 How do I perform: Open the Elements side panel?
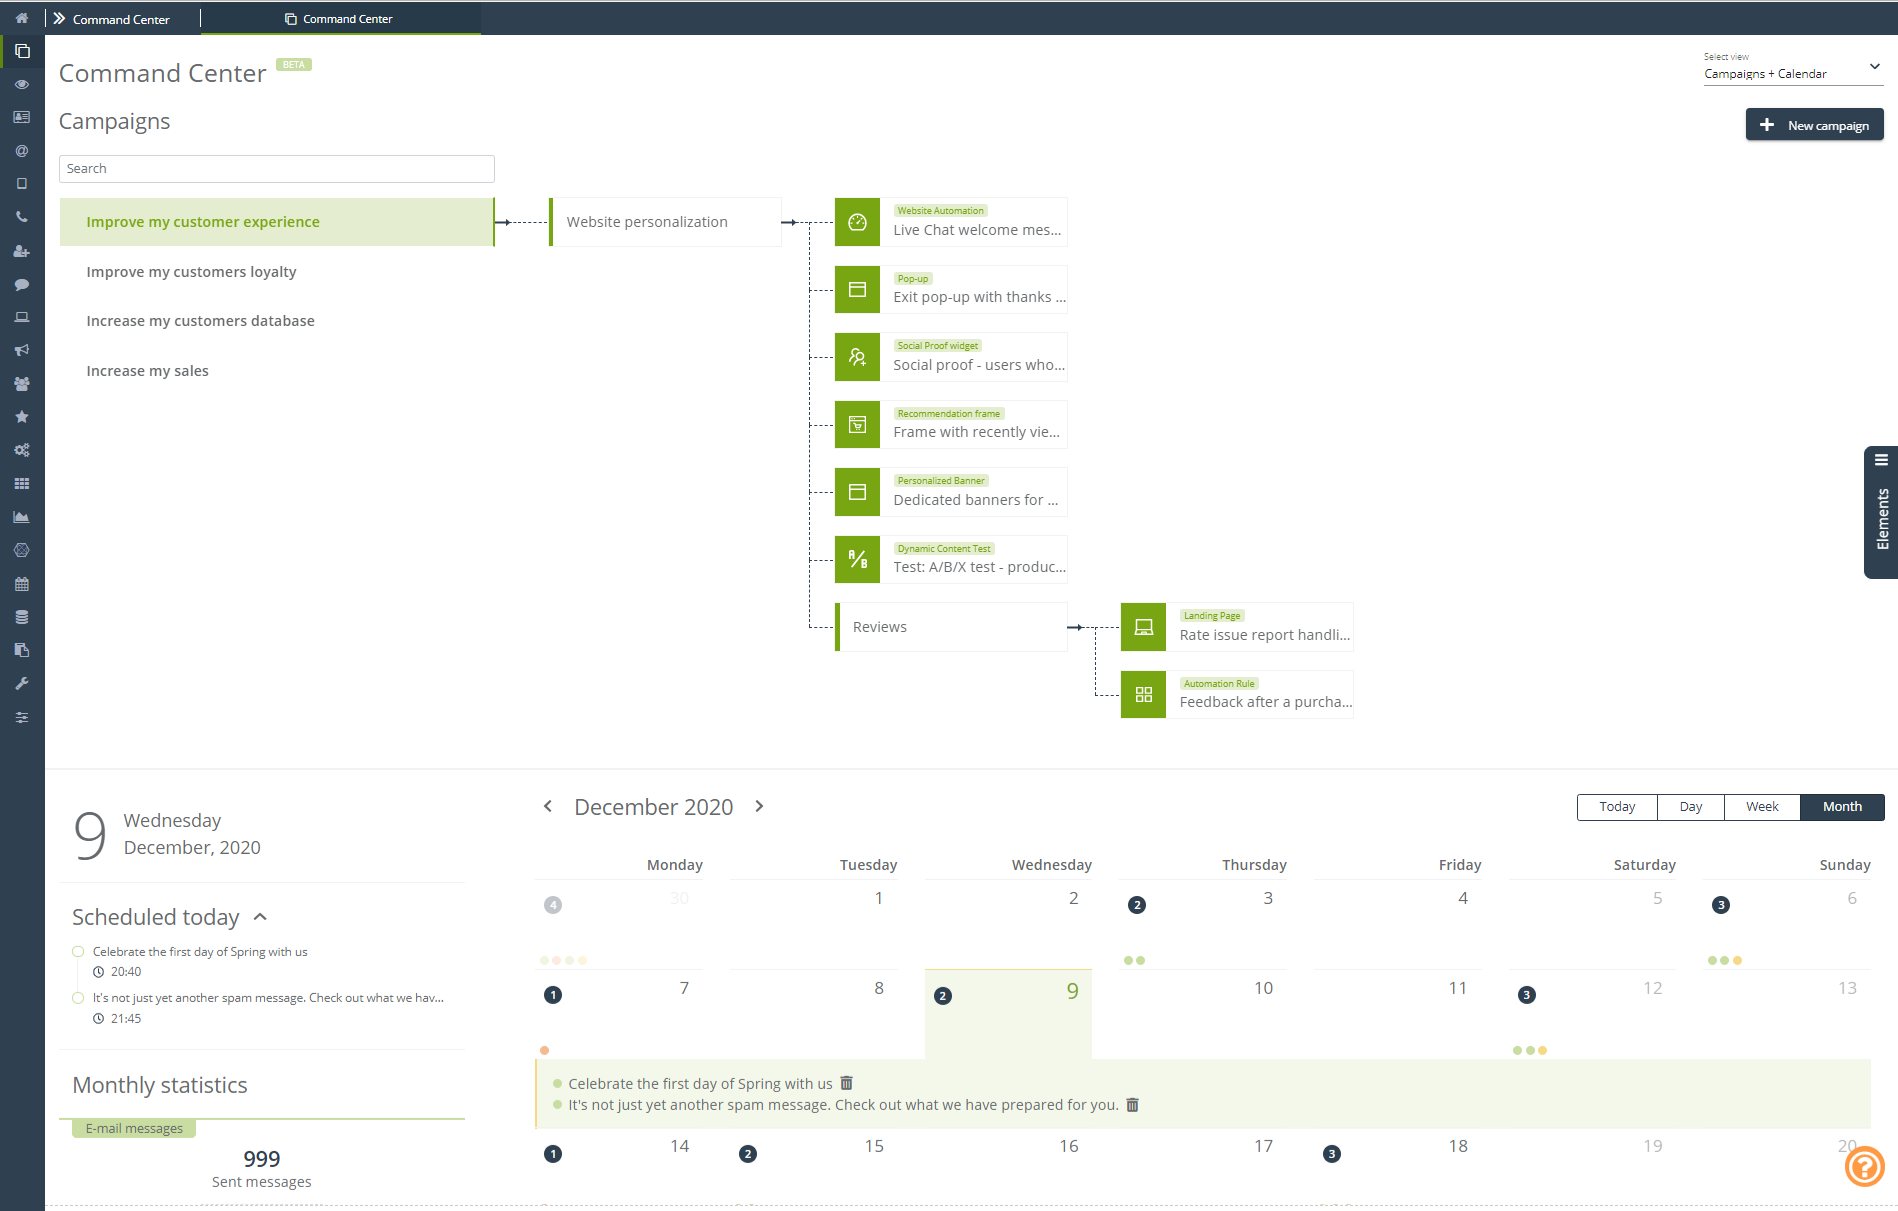pos(1881,512)
